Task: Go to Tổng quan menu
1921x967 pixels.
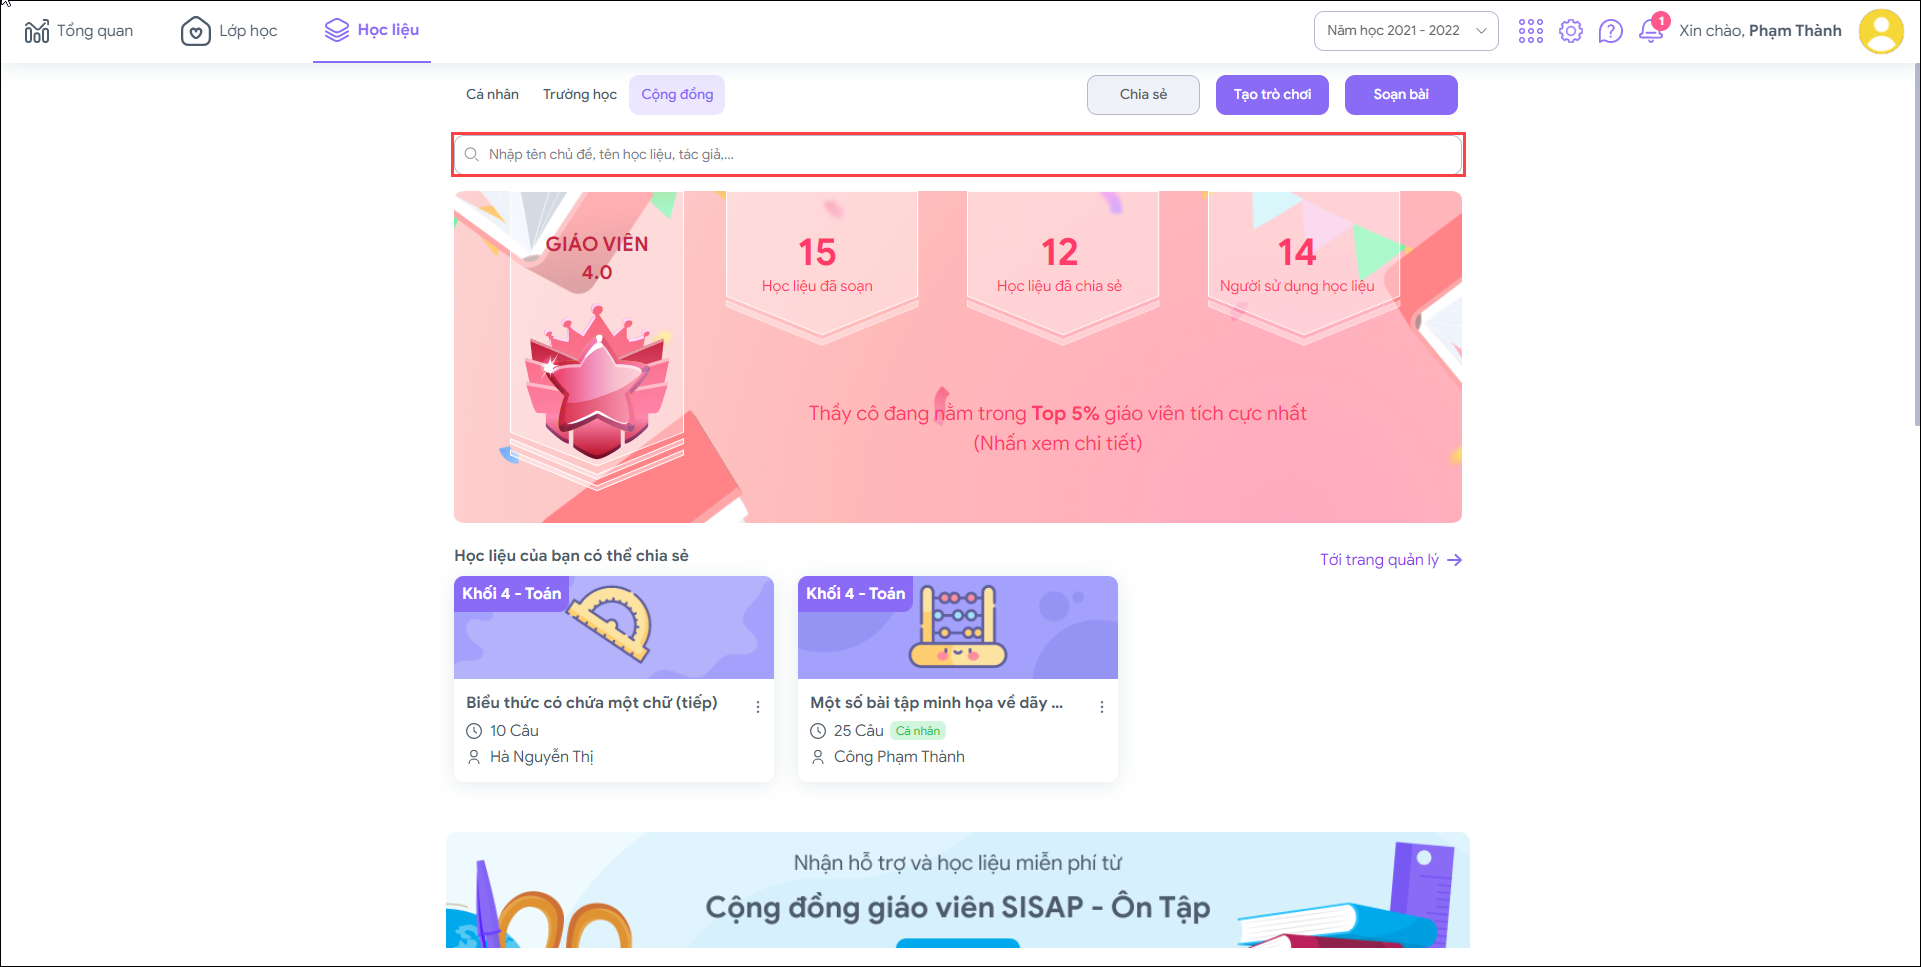Action: pos(79,31)
